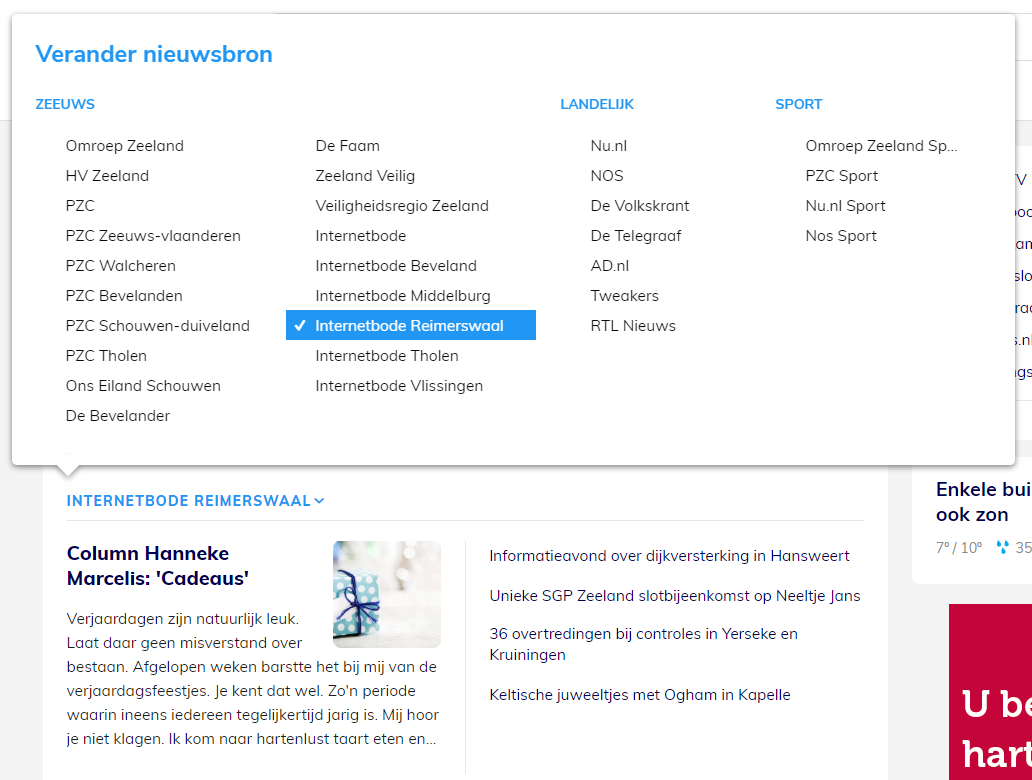Choose PZC Walcheren source

(x=120, y=265)
